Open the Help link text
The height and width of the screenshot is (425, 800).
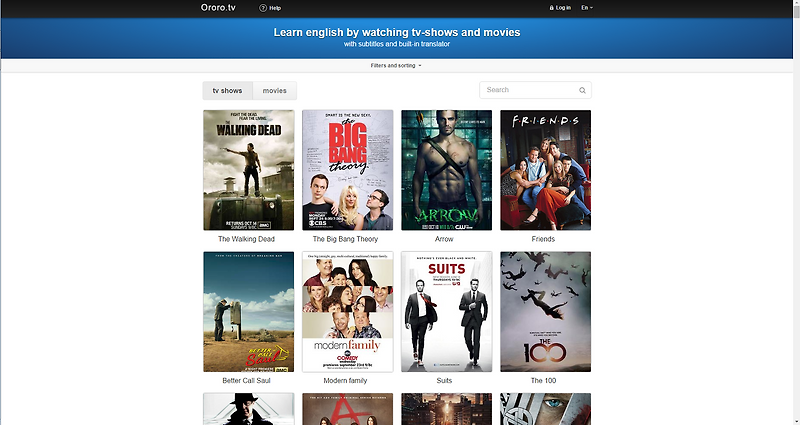tap(275, 8)
